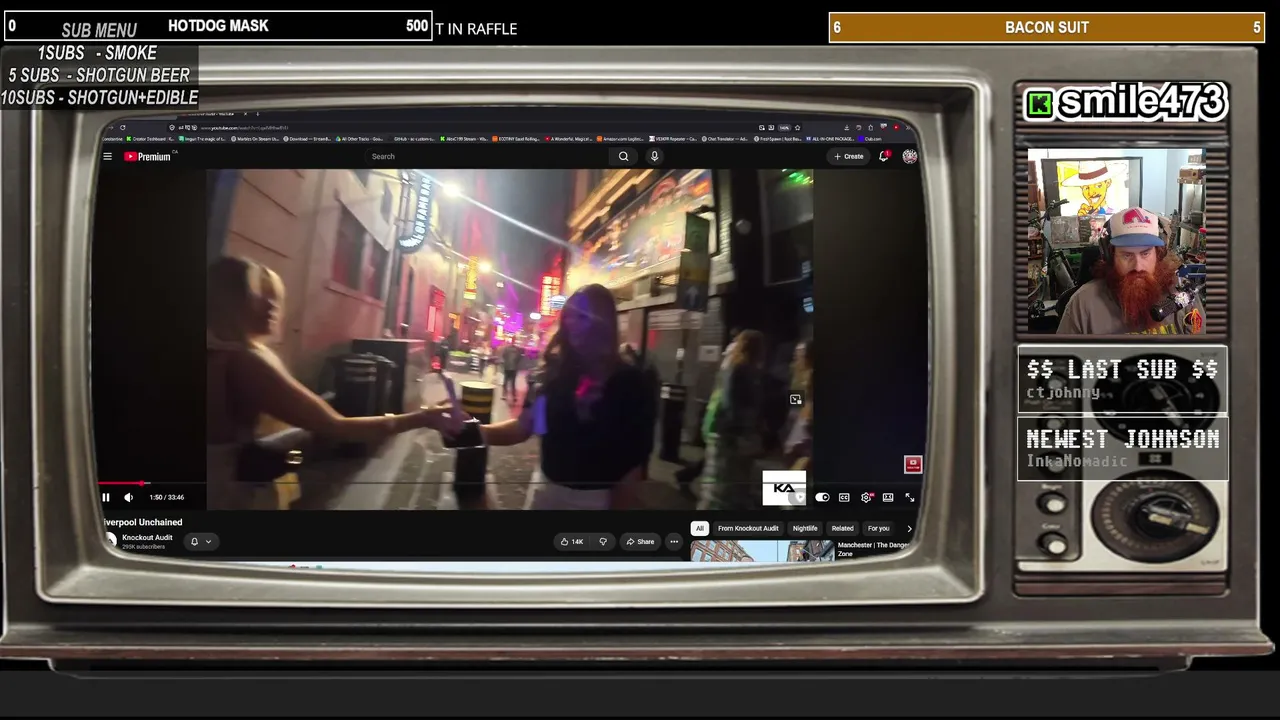Open the player settings gear
The height and width of the screenshot is (720, 1280).
(x=866, y=497)
